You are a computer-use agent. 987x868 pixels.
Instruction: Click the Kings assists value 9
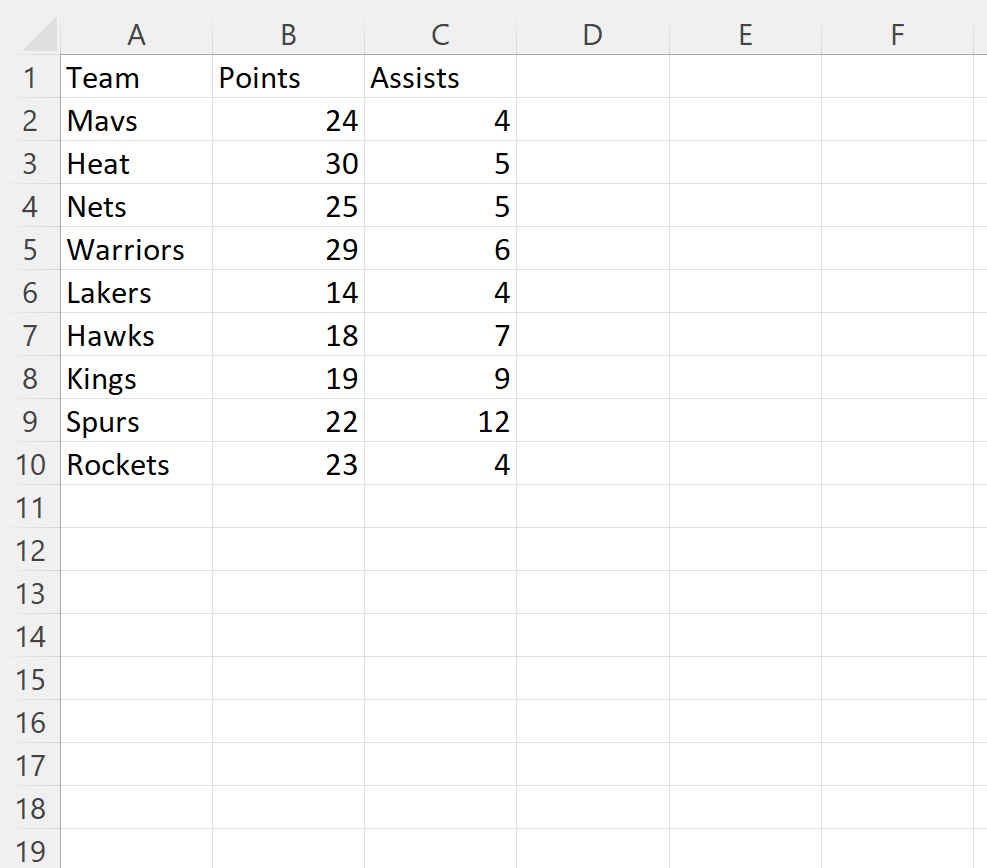coord(441,379)
